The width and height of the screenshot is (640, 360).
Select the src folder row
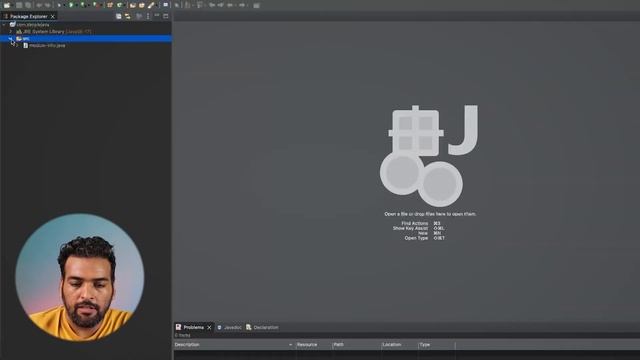tap(86, 38)
